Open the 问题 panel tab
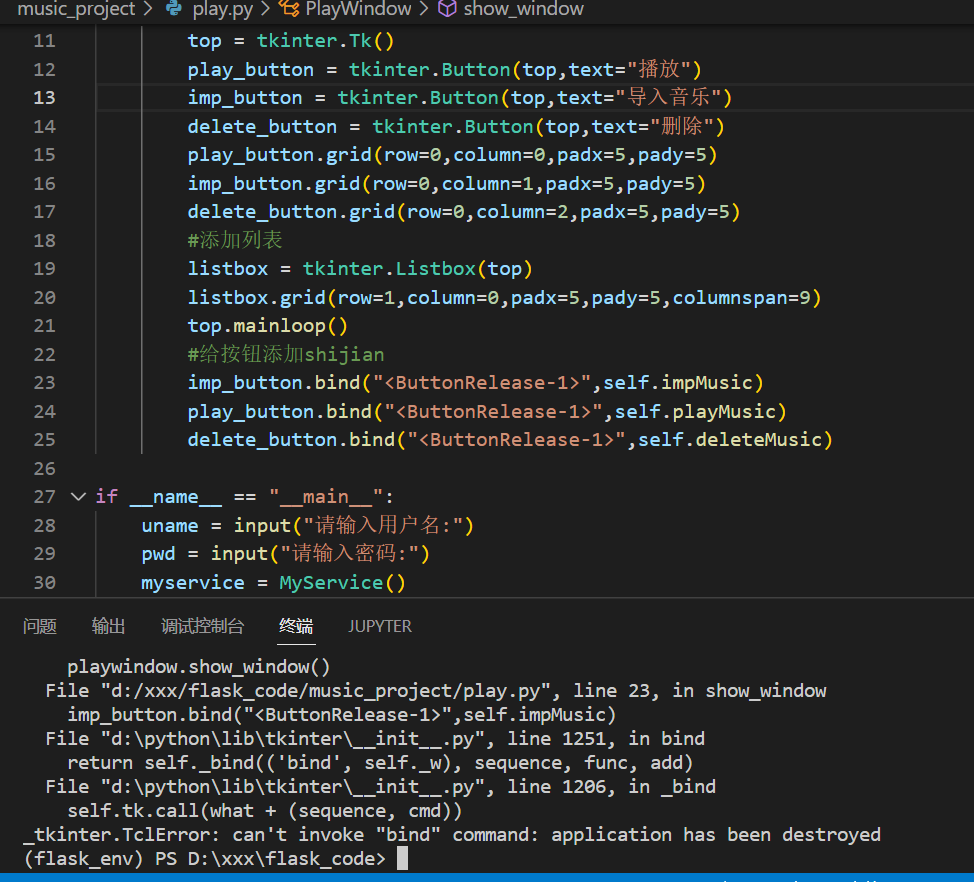Viewport: 974px width, 882px height. coord(40,626)
